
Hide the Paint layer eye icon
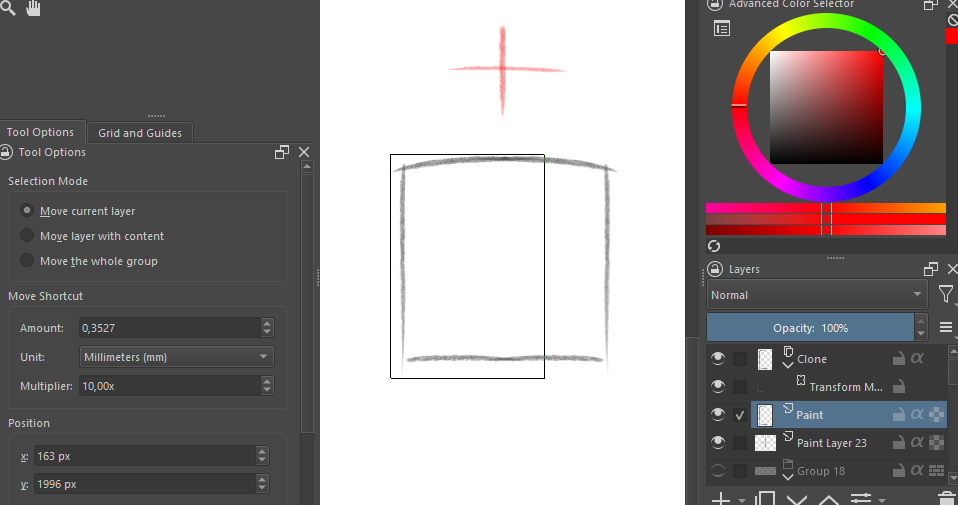tap(718, 415)
